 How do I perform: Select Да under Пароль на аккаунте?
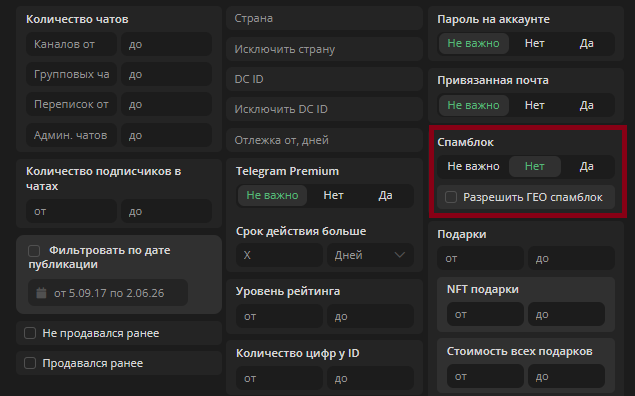pos(586,43)
